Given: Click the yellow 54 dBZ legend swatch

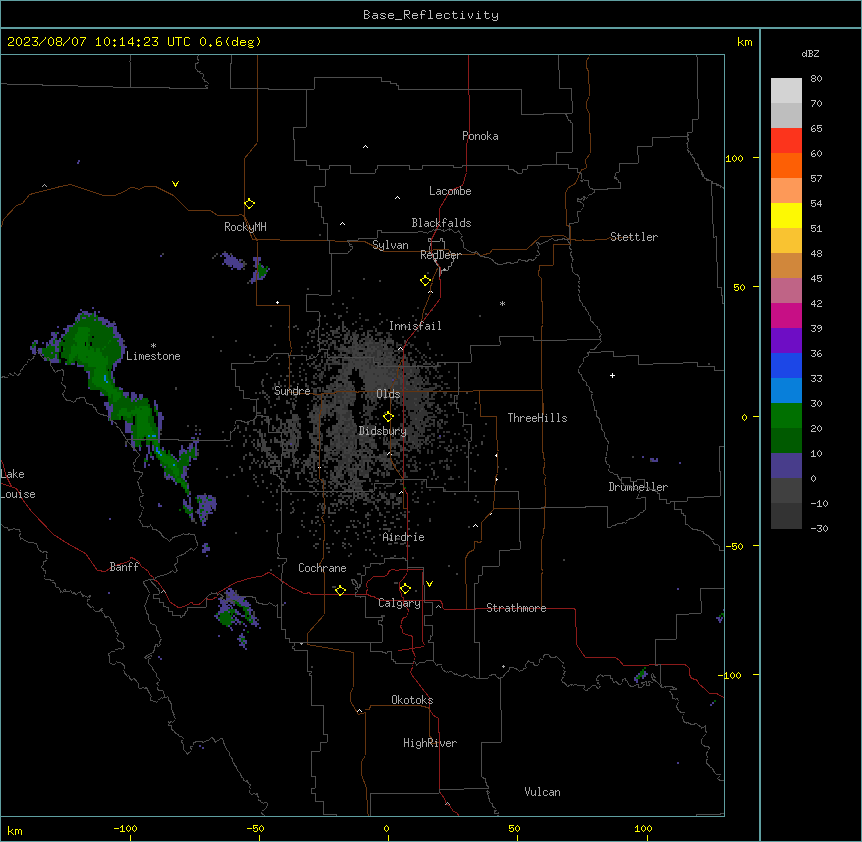Looking at the screenshot, I should click(x=786, y=215).
